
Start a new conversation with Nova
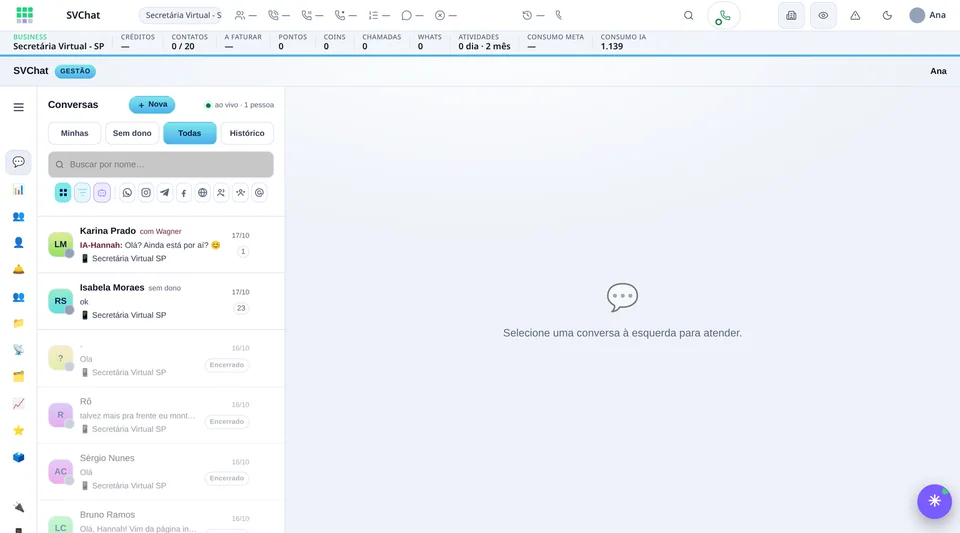[152, 105]
